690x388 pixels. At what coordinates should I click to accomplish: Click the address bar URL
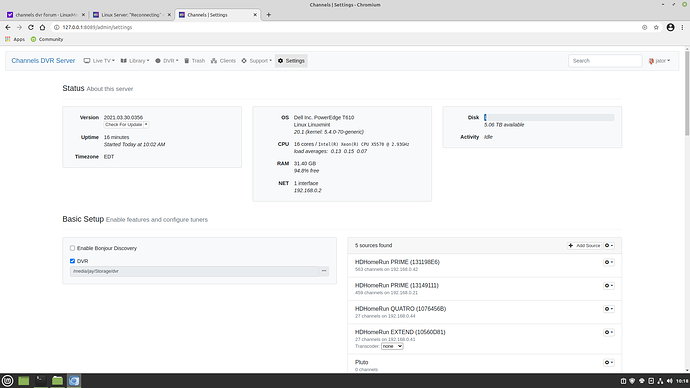(x=97, y=27)
